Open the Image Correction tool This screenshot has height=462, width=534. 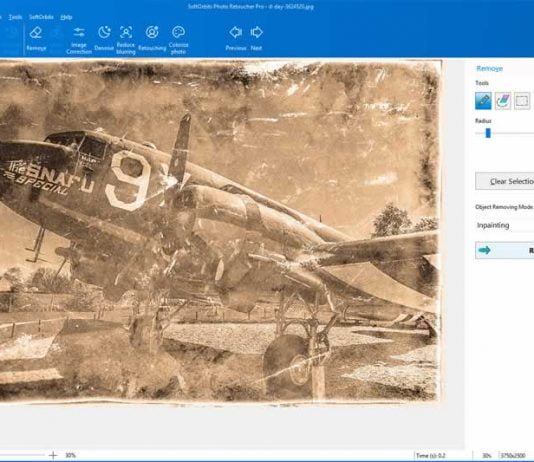[x=79, y=40]
